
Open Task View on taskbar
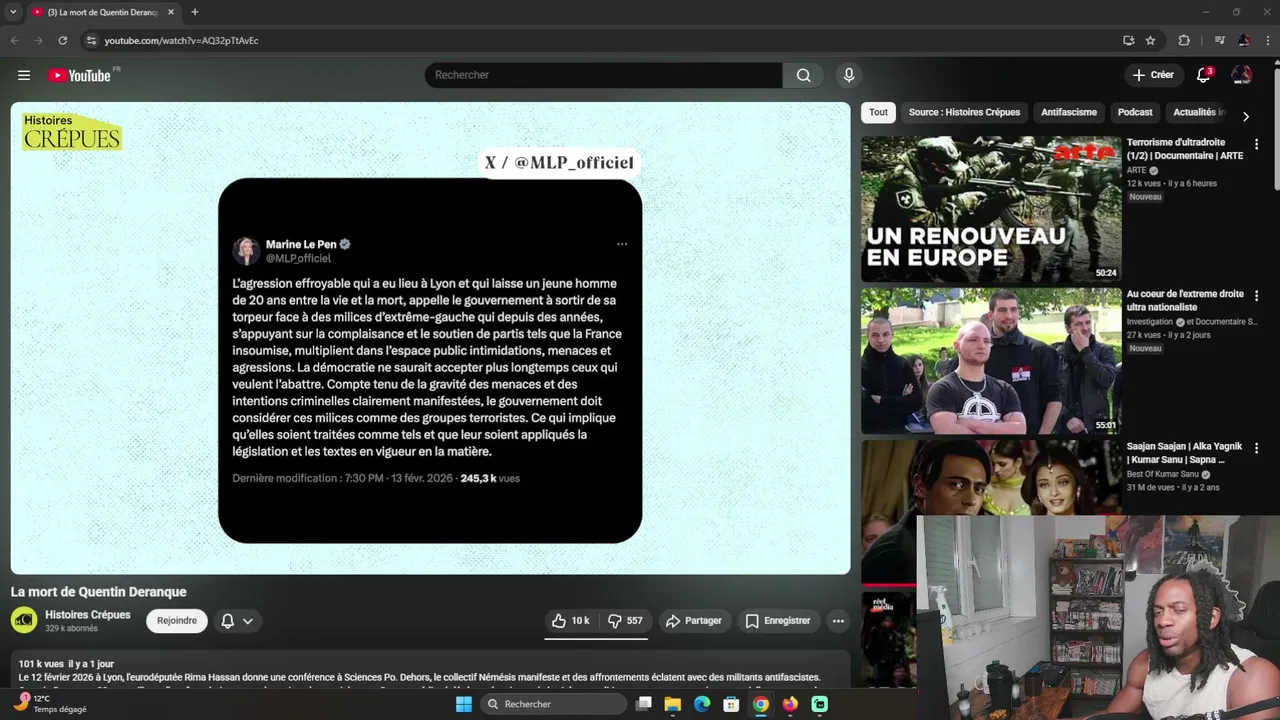coord(644,704)
